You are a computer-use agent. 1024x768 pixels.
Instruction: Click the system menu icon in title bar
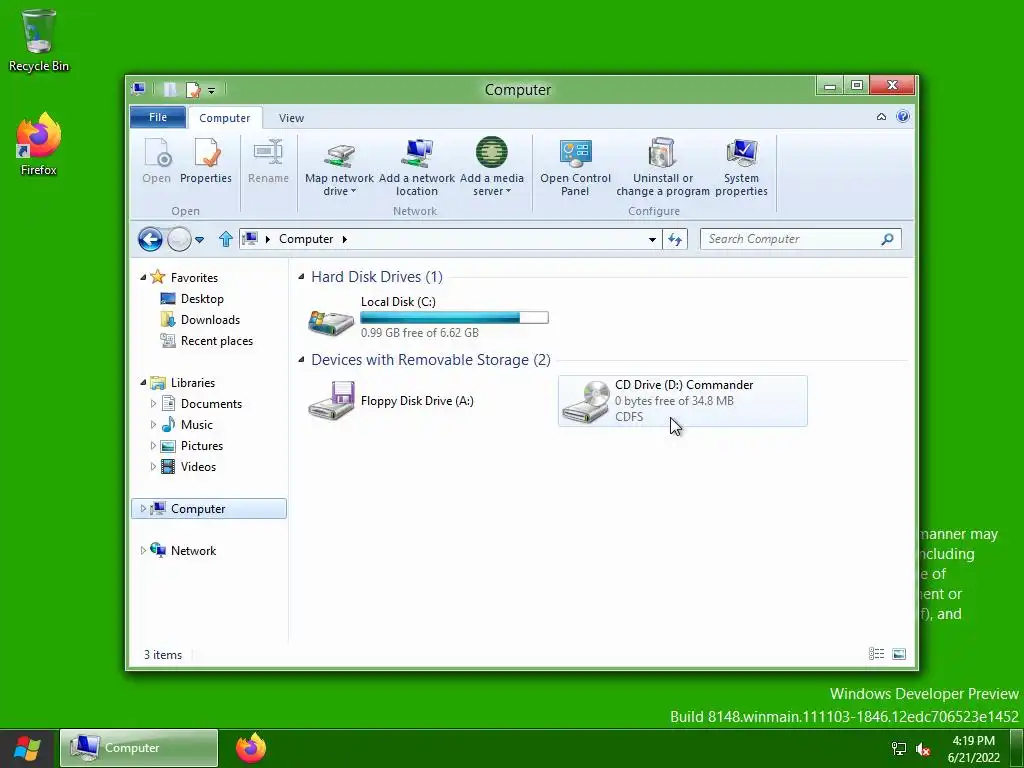[138, 89]
